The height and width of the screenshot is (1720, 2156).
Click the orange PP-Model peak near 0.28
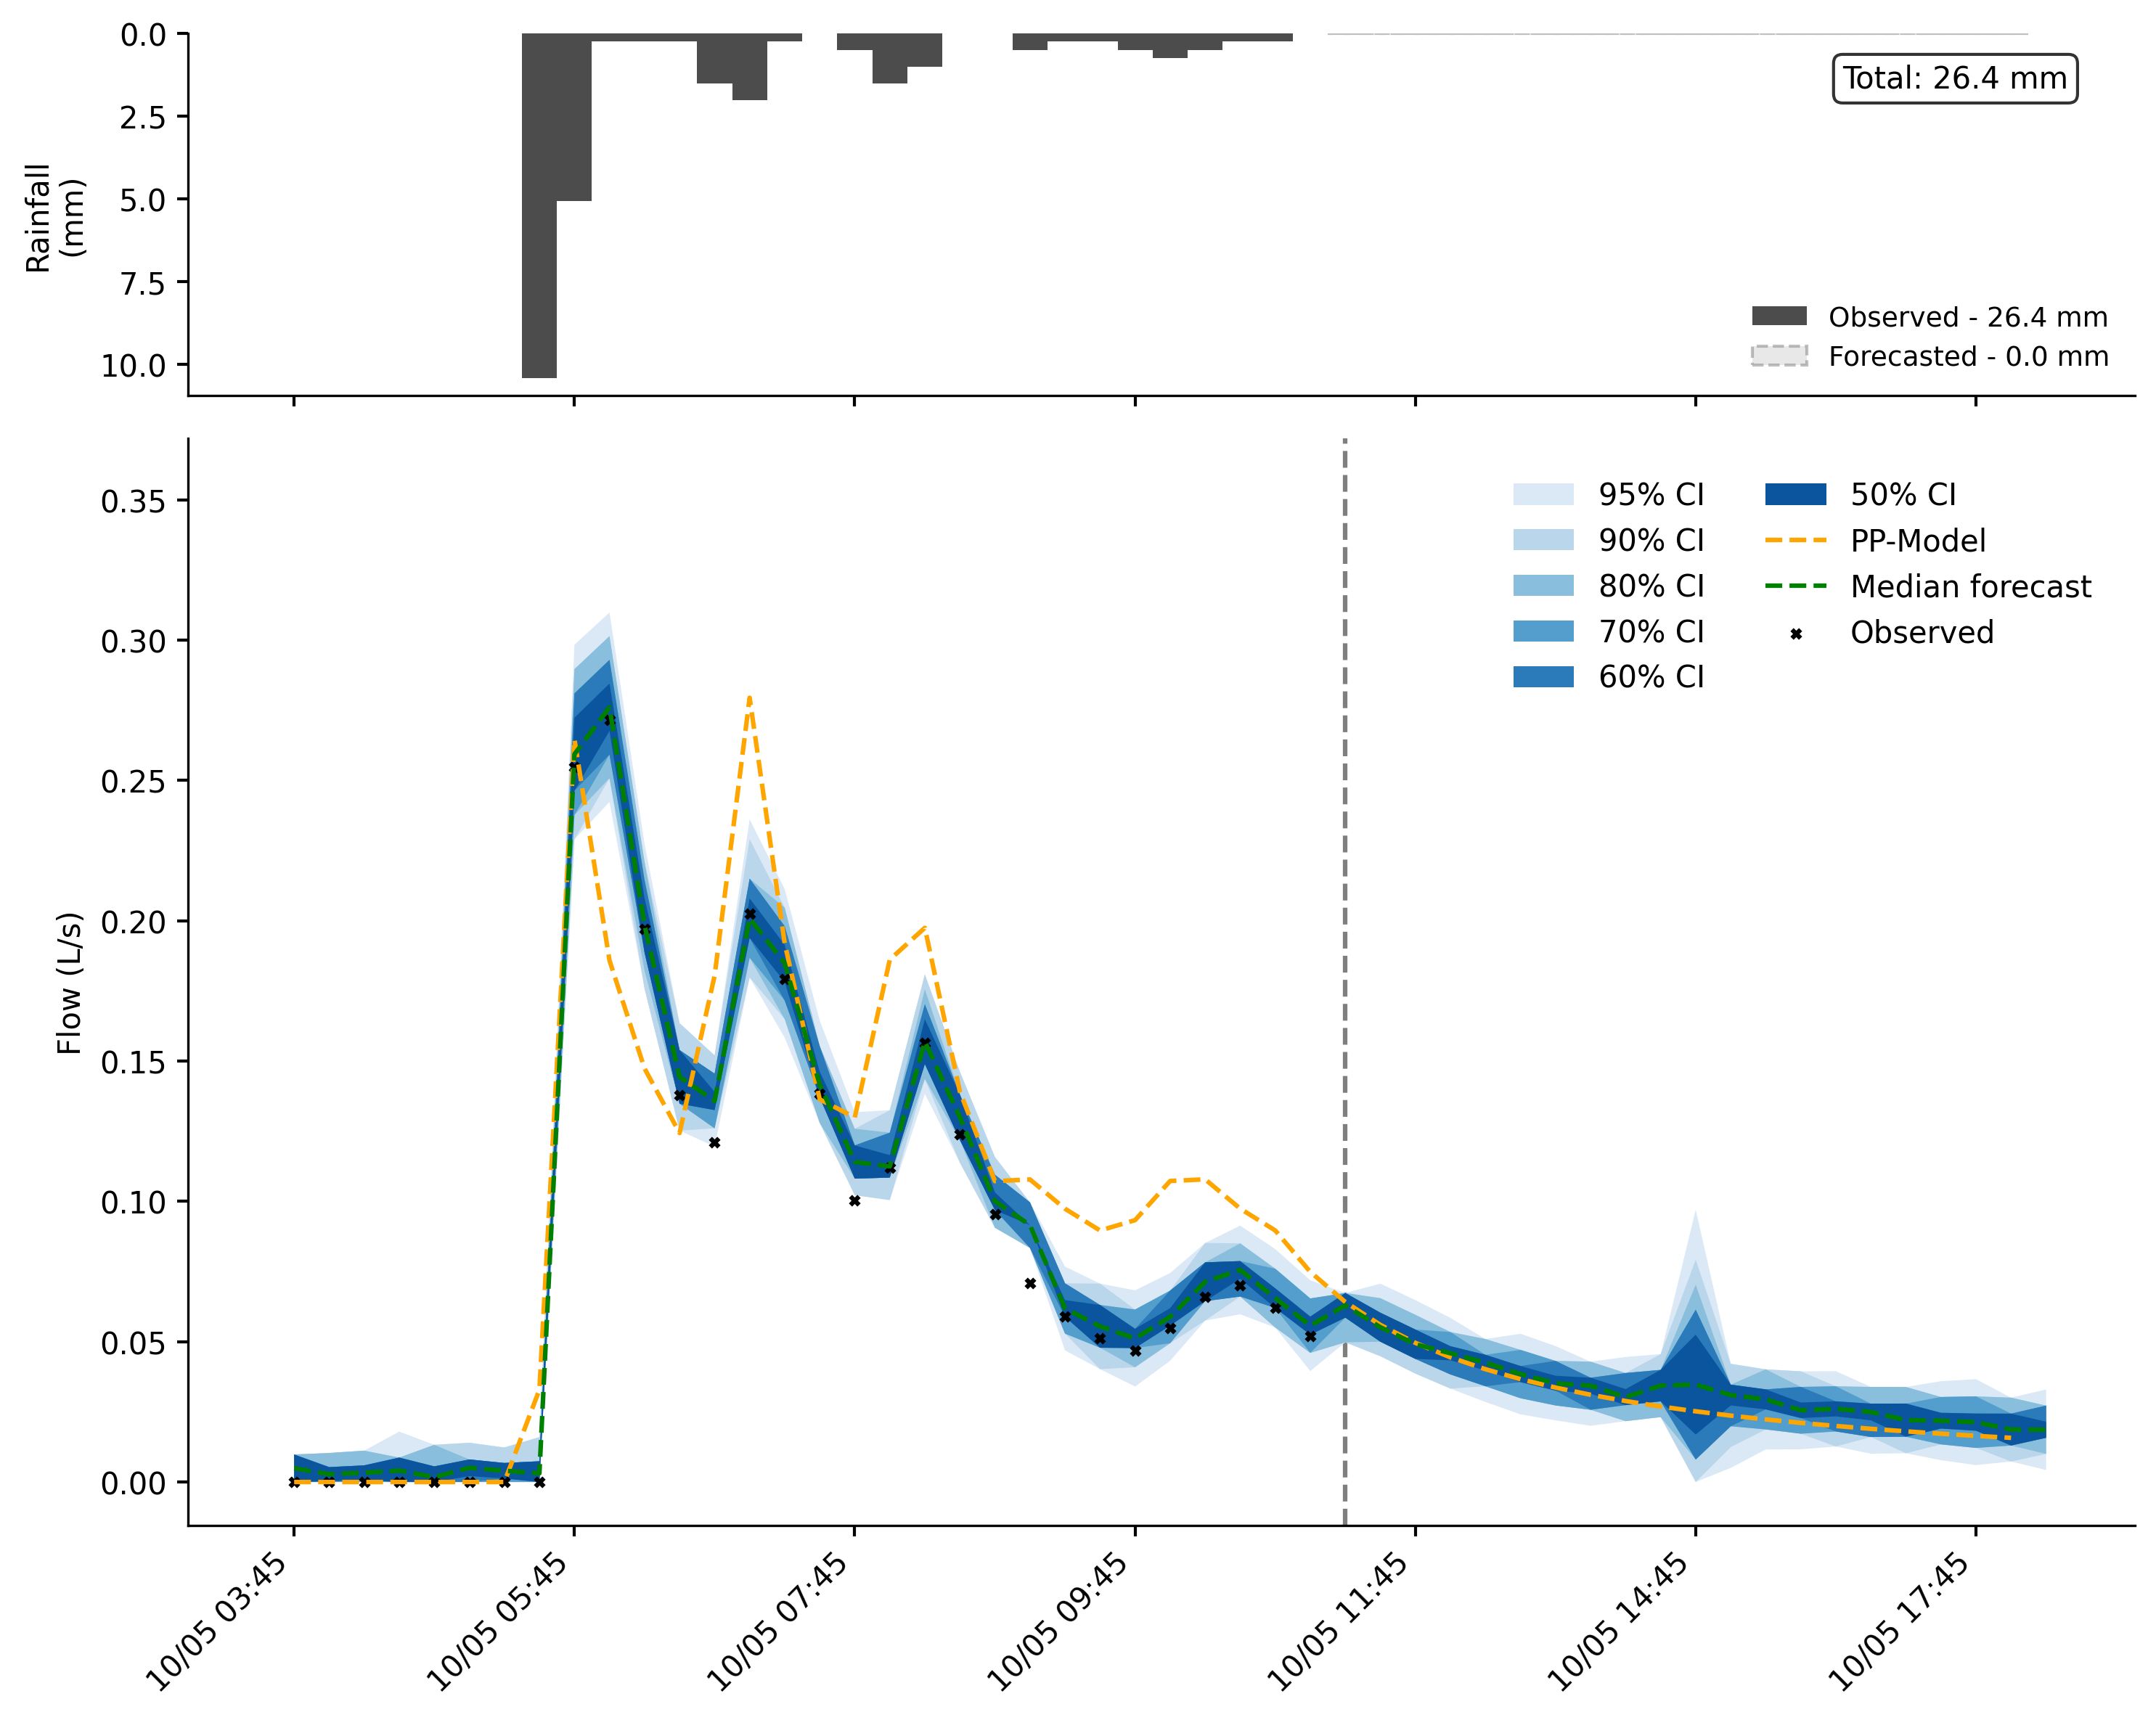[749, 698]
